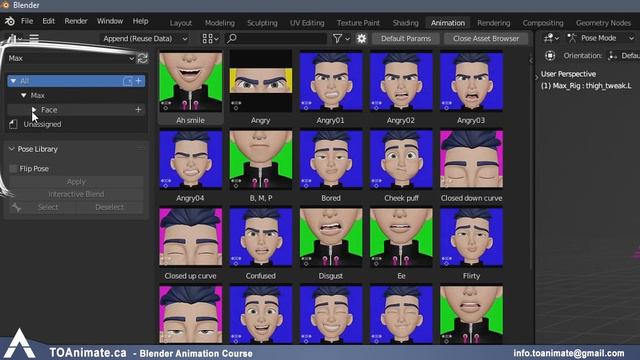Open the File menu
The image size is (640, 360).
[27, 21]
